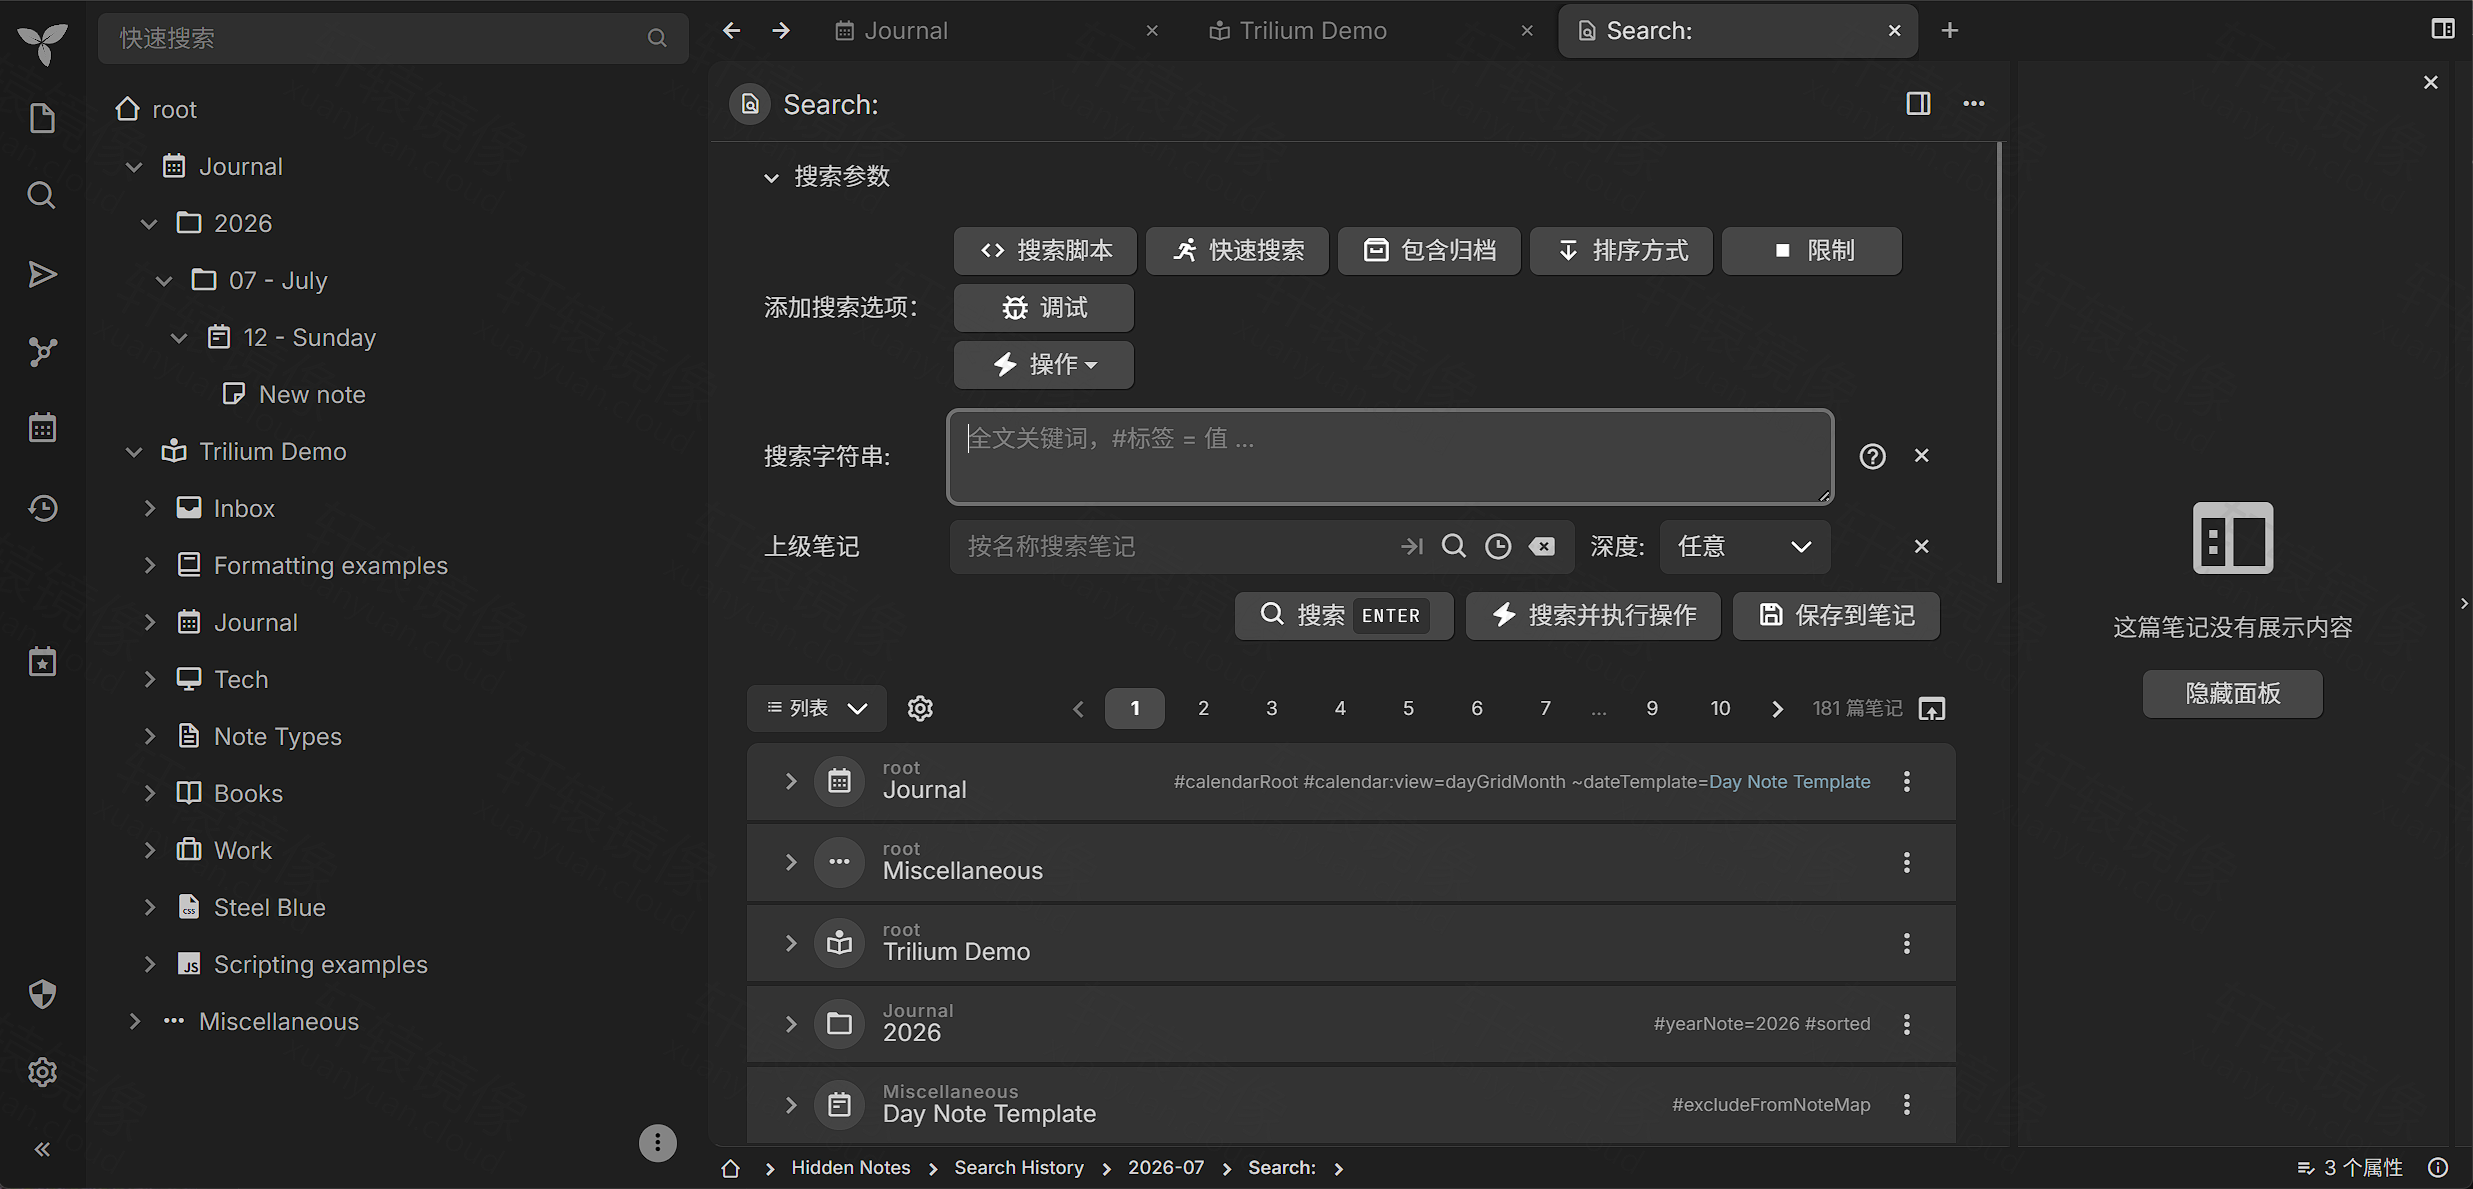
Task: Remove the search string option
Action: click(x=1921, y=456)
